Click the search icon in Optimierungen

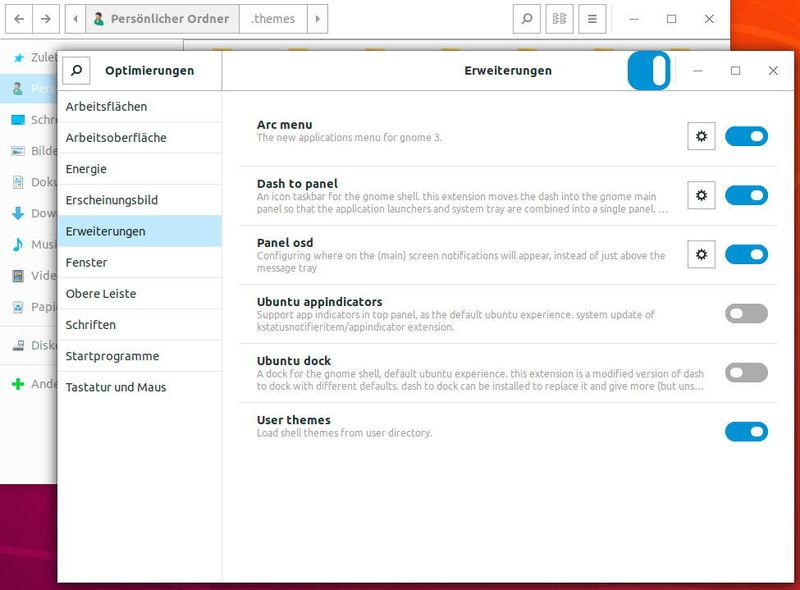tap(77, 71)
